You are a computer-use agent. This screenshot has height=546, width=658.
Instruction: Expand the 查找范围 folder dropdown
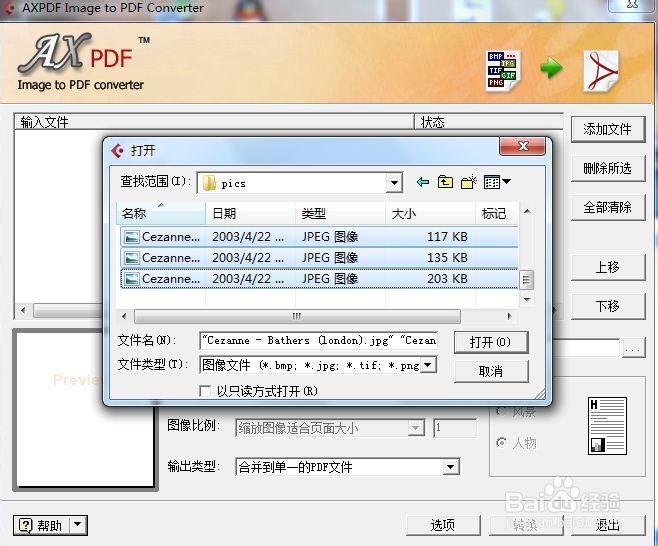coord(394,183)
